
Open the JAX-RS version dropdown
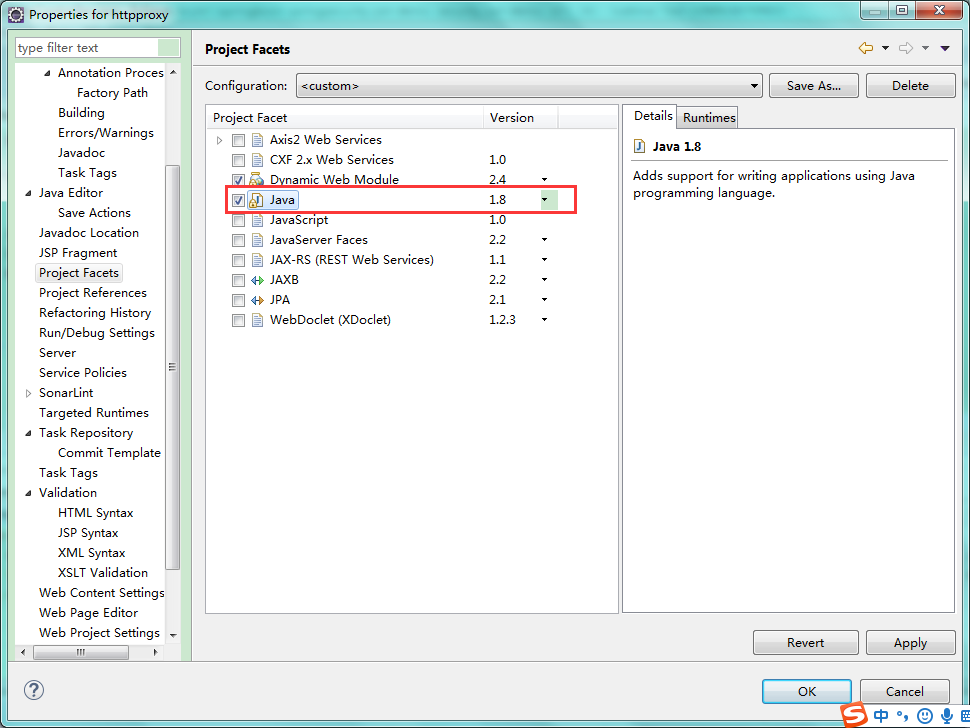[544, 260]
